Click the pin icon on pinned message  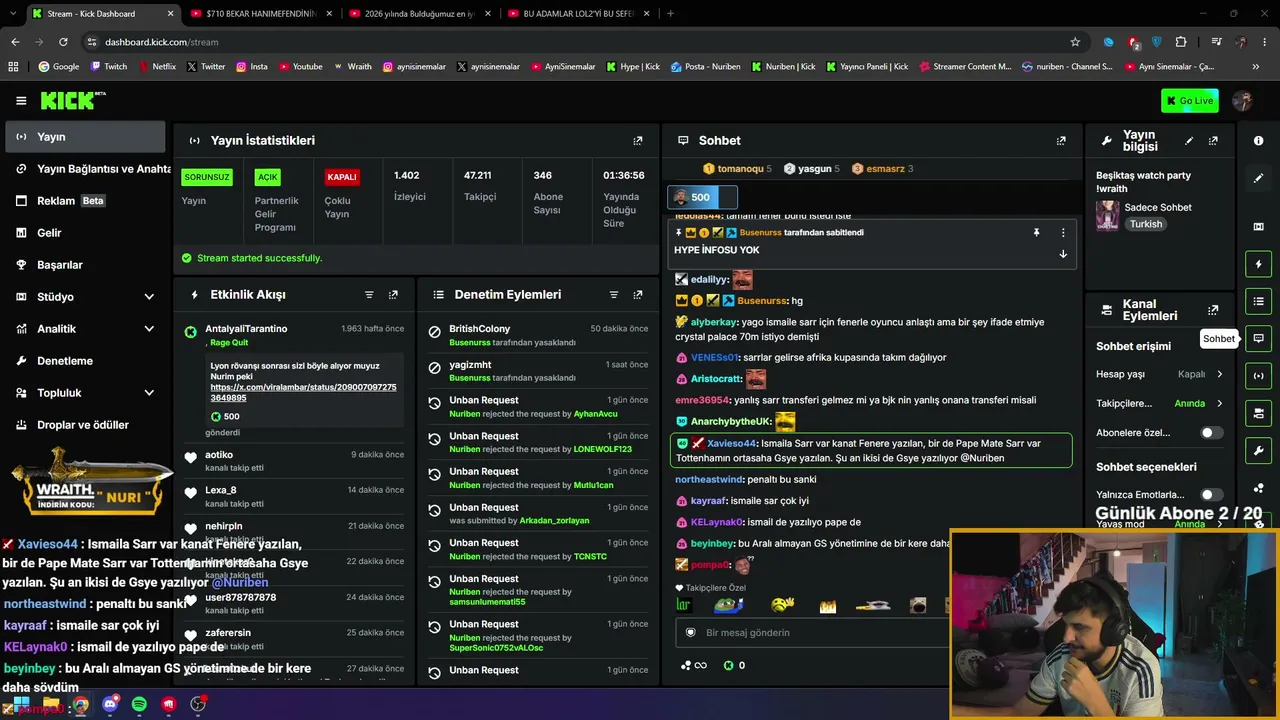click(1036, 232)
